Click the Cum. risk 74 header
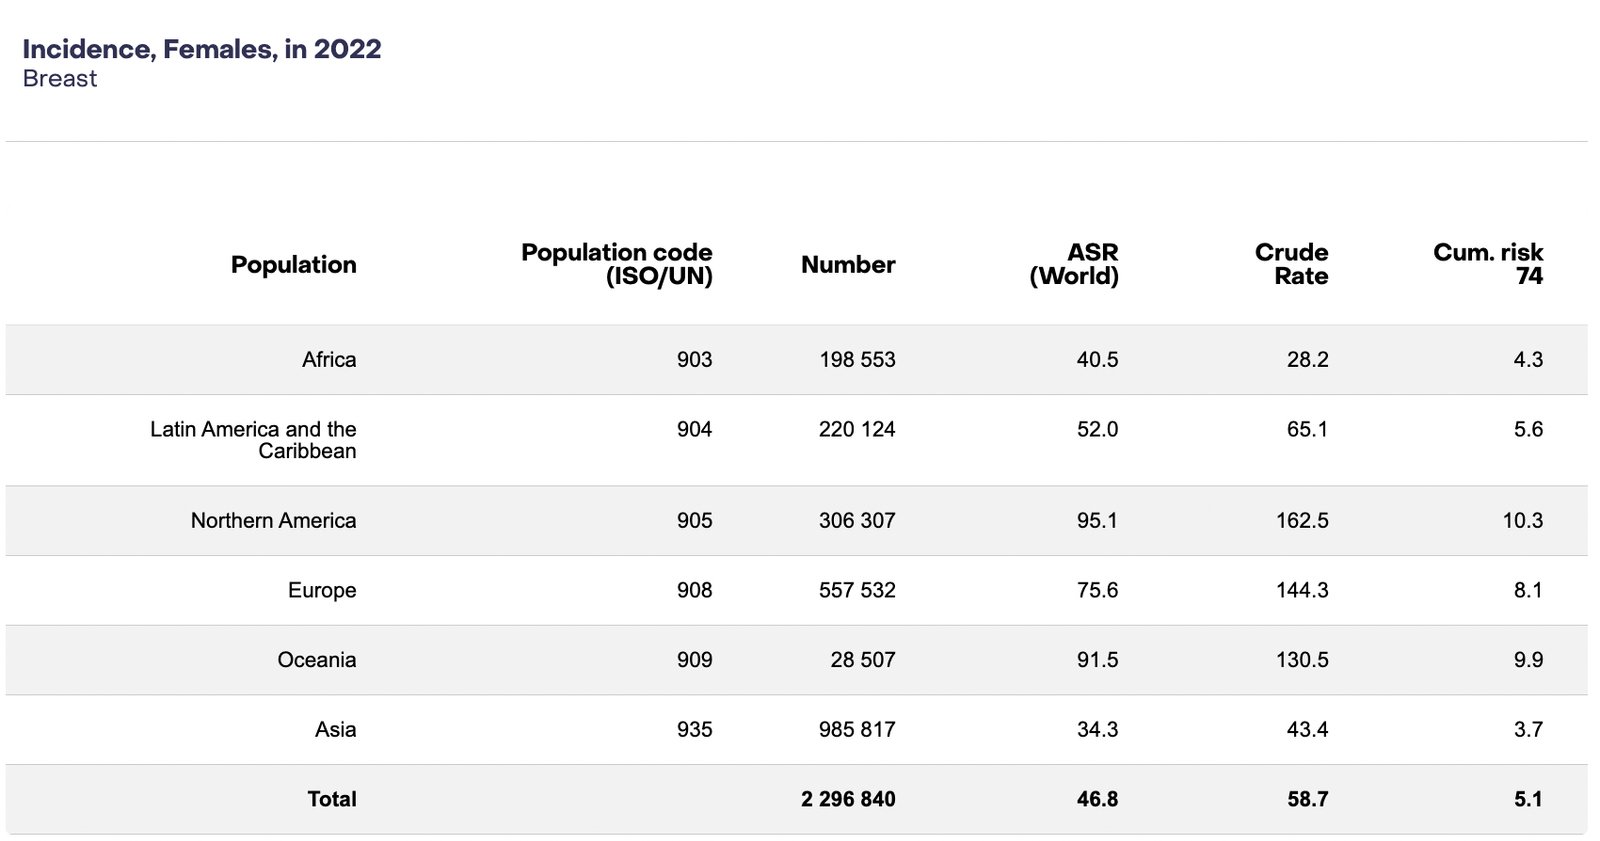This screenshot has width=1600, height=841. pos(1488,265)
